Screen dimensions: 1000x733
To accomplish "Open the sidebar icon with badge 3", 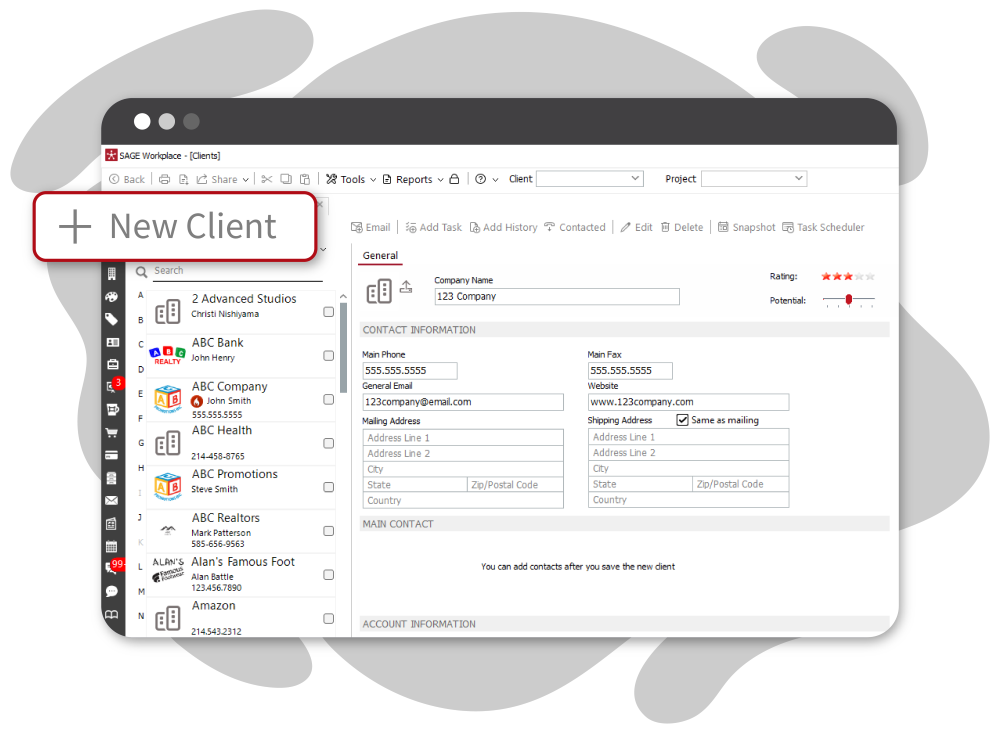I will pyautogui.click(x=113, y=386).
